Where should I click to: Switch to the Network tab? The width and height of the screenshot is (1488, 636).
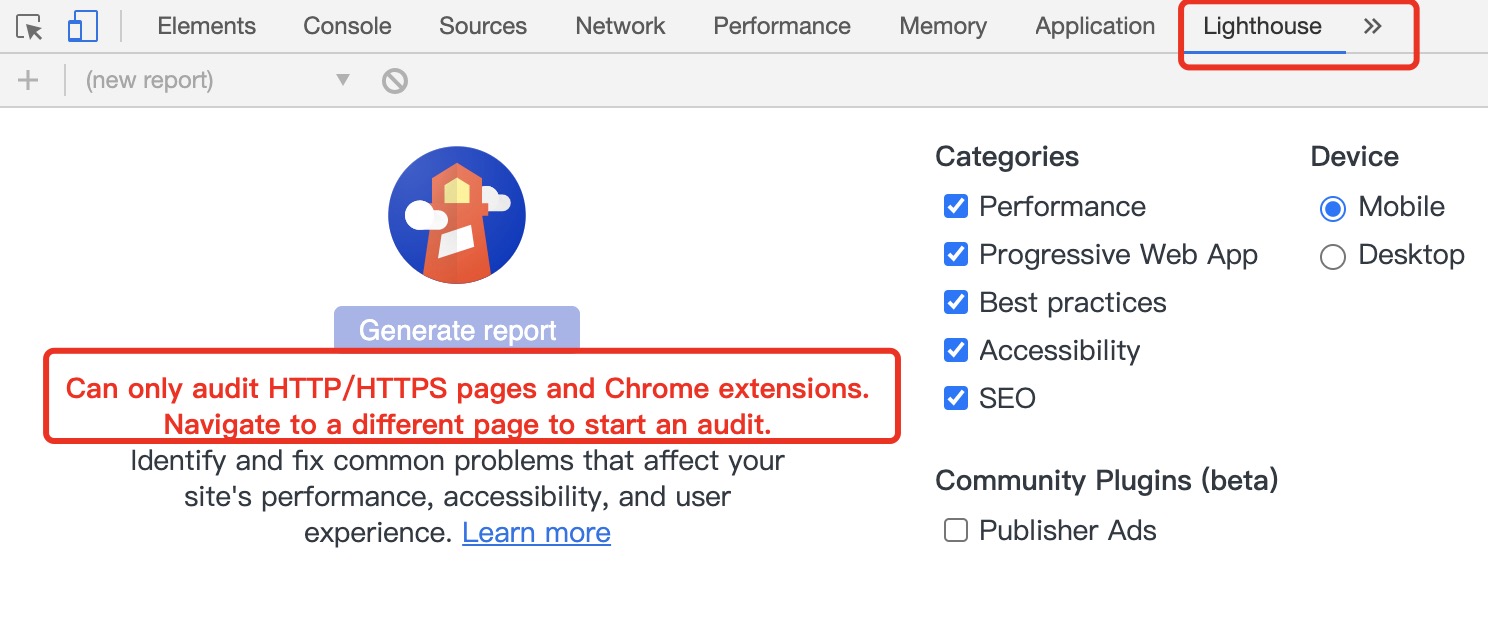[620, 27]
